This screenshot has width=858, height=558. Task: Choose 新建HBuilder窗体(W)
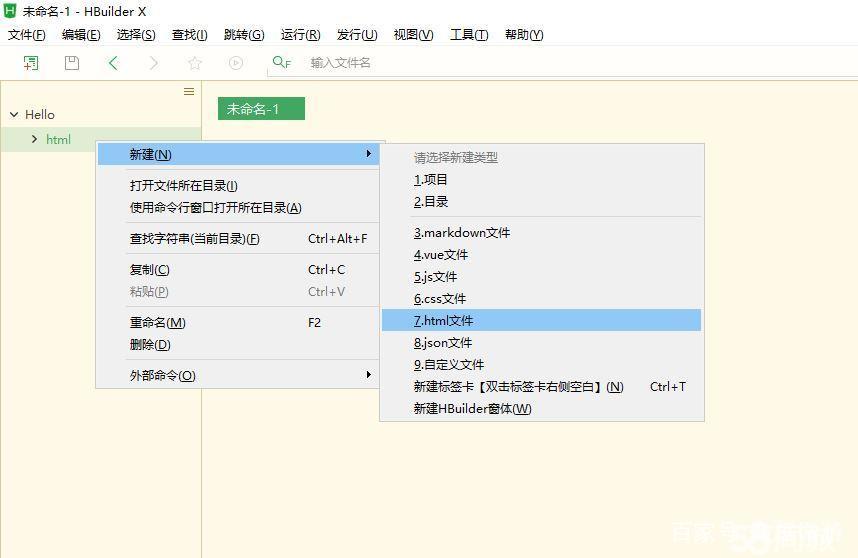click(x=541, y=408)
